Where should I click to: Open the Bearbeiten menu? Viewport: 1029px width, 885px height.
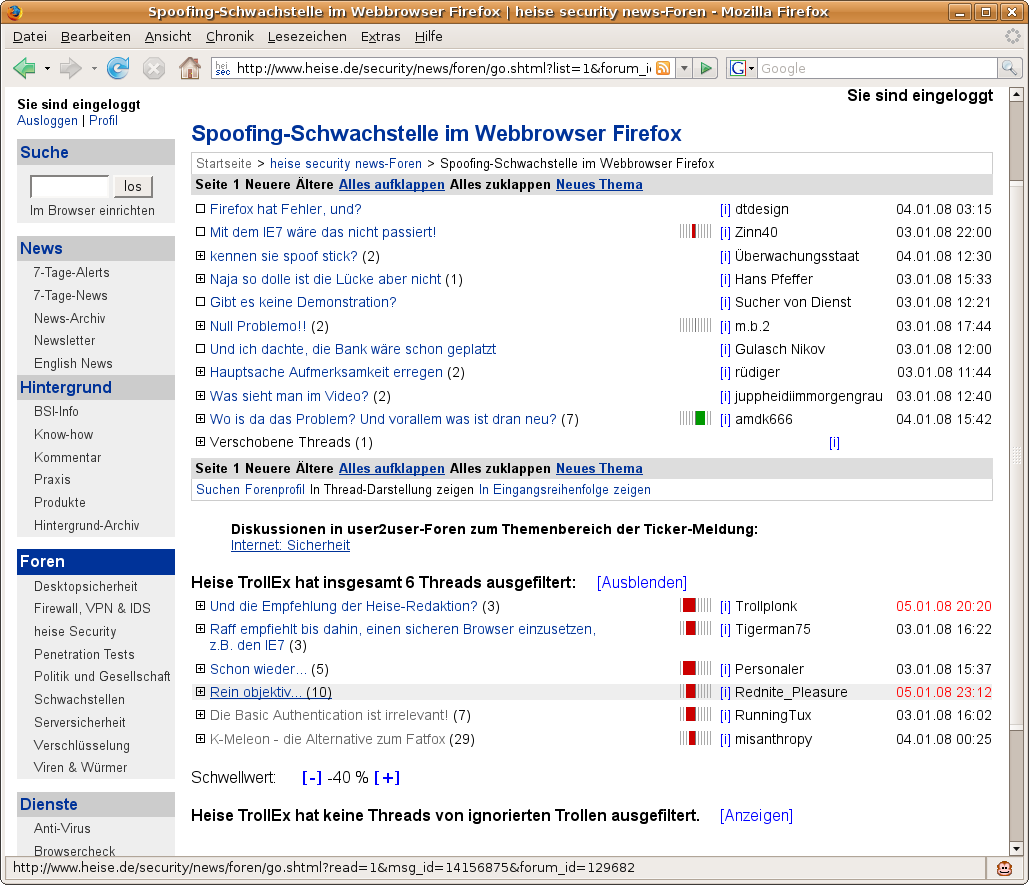point(96,37)
